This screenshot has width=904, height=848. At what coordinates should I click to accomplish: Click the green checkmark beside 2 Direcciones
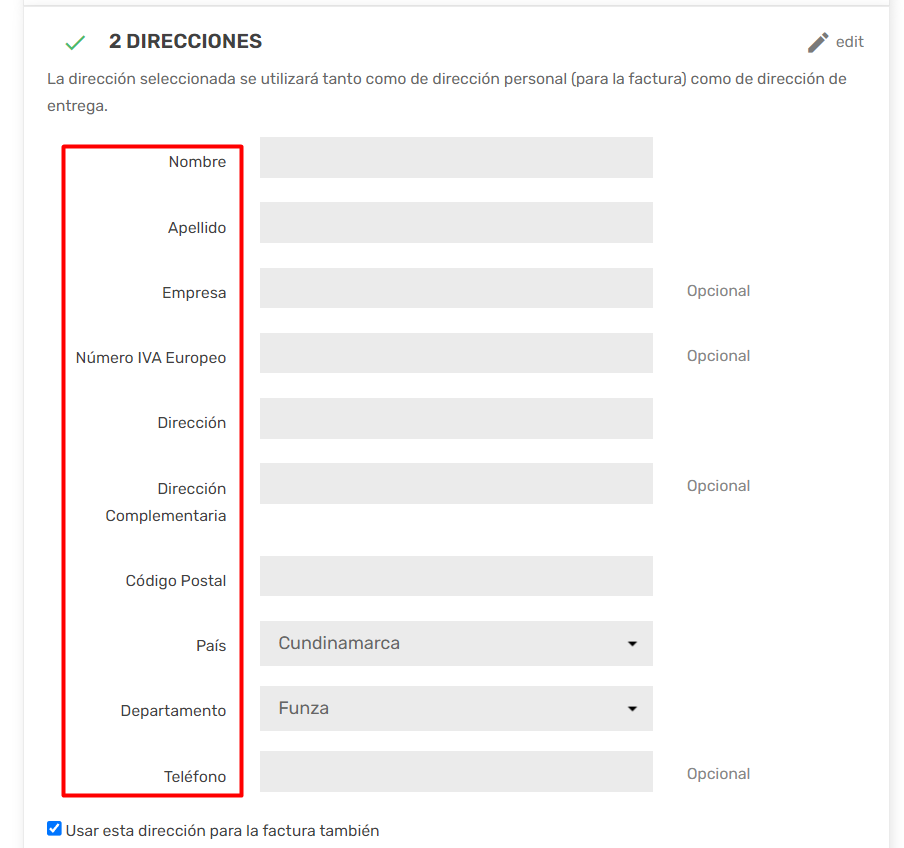click(x=75, y=43)
